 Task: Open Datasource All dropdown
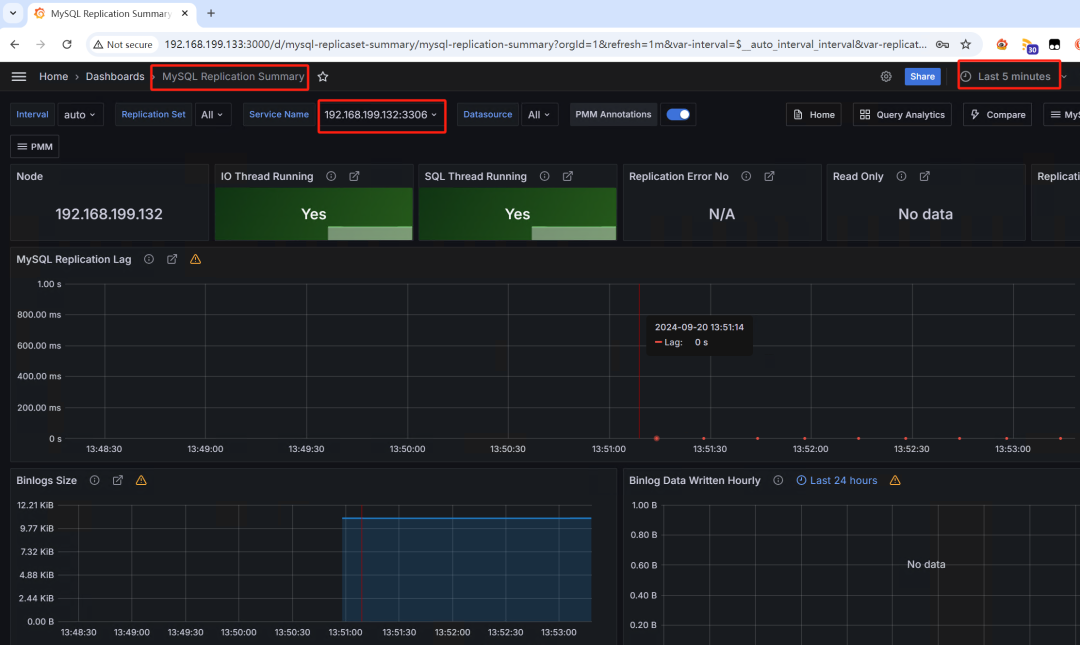click(x=539, y=114)
